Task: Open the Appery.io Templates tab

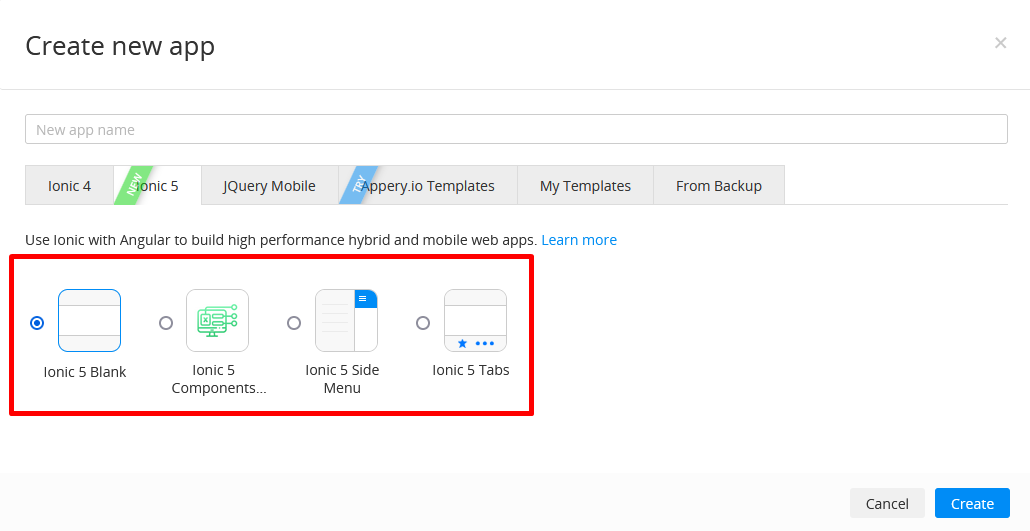Action: pyautogui.click(x=428, y=186)
